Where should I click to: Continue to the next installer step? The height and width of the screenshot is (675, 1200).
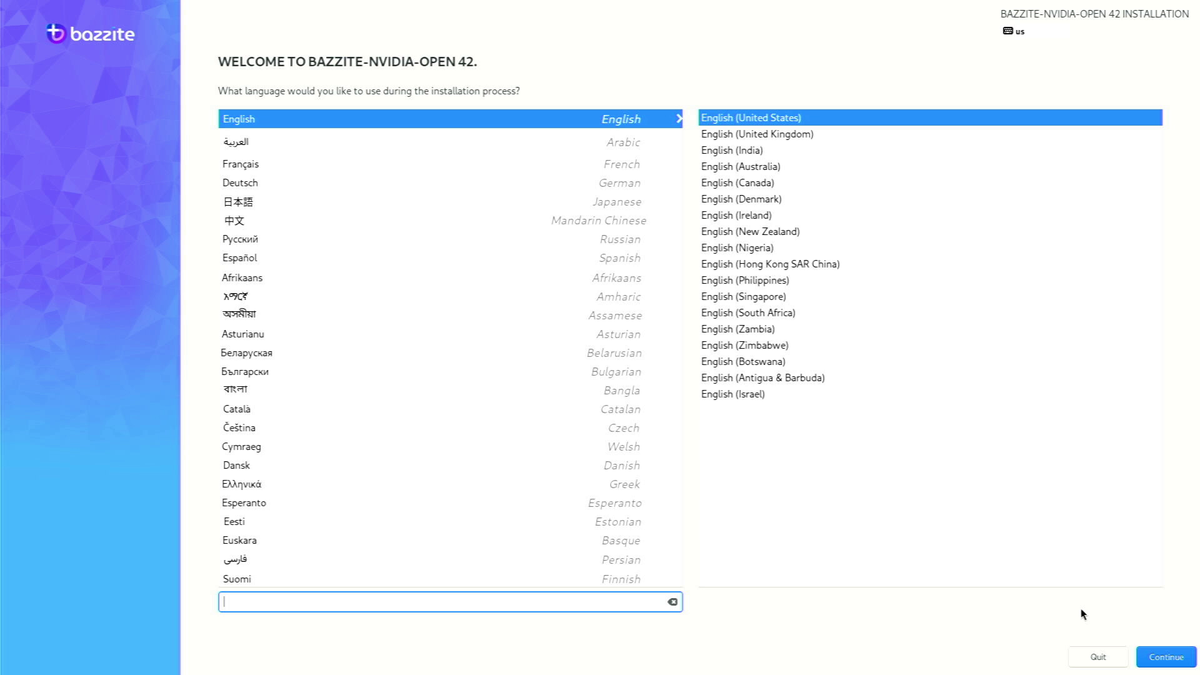[1166, 657]
